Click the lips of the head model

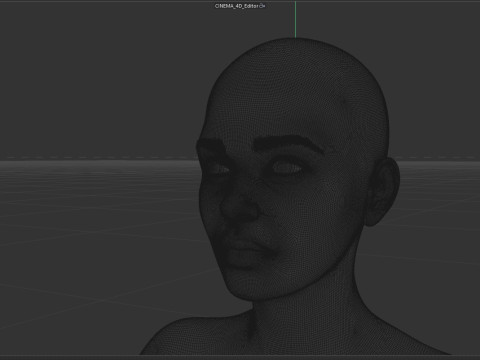point(252,253)
